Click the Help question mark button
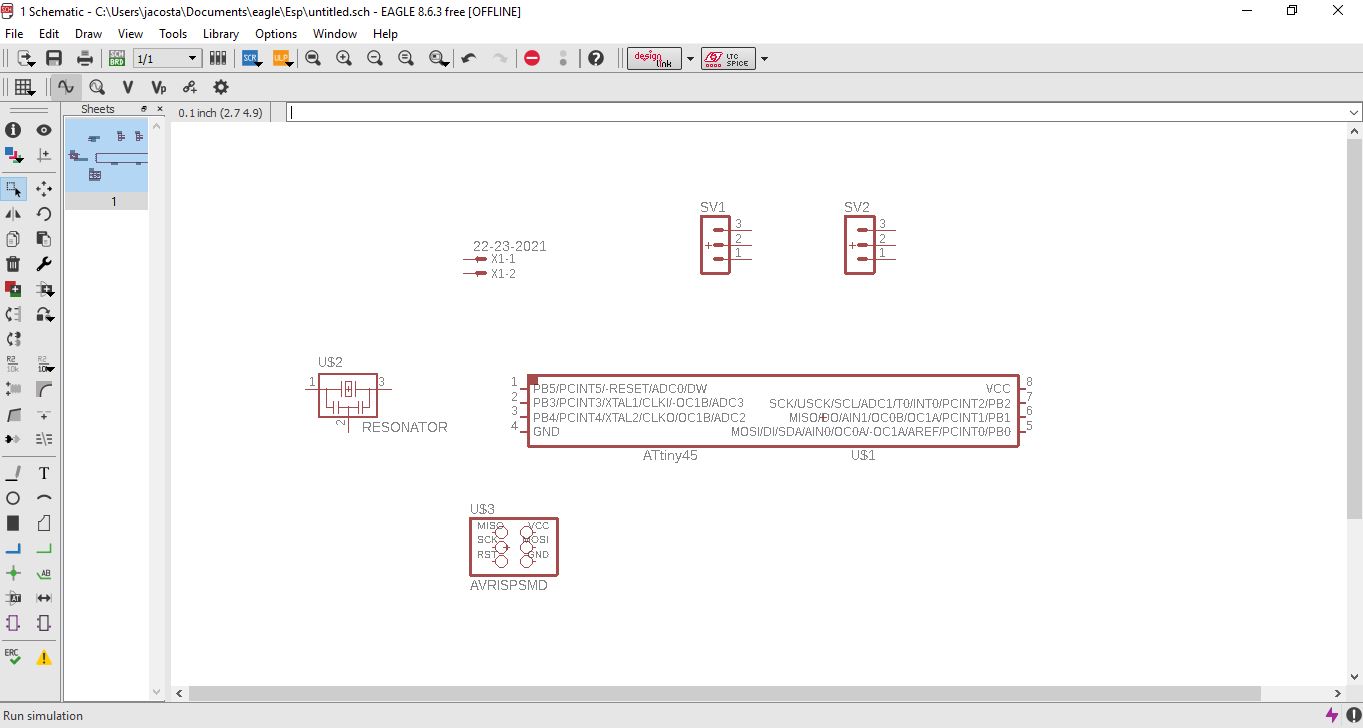Viewport: 1363px width, 728px height. point(596,58)
